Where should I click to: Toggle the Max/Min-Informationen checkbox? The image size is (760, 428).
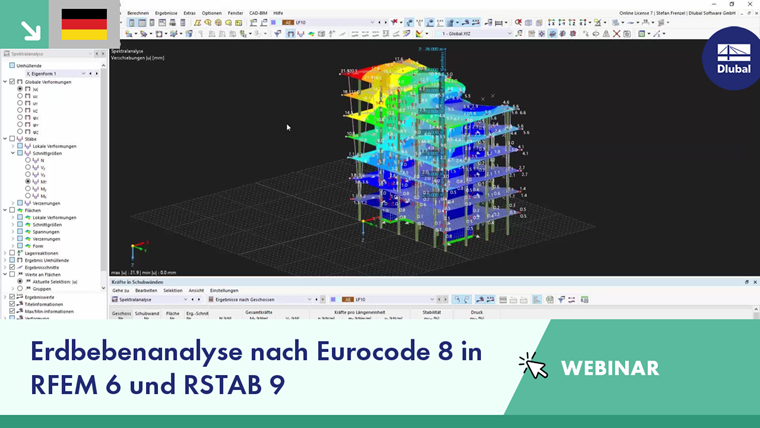[12, 311]
